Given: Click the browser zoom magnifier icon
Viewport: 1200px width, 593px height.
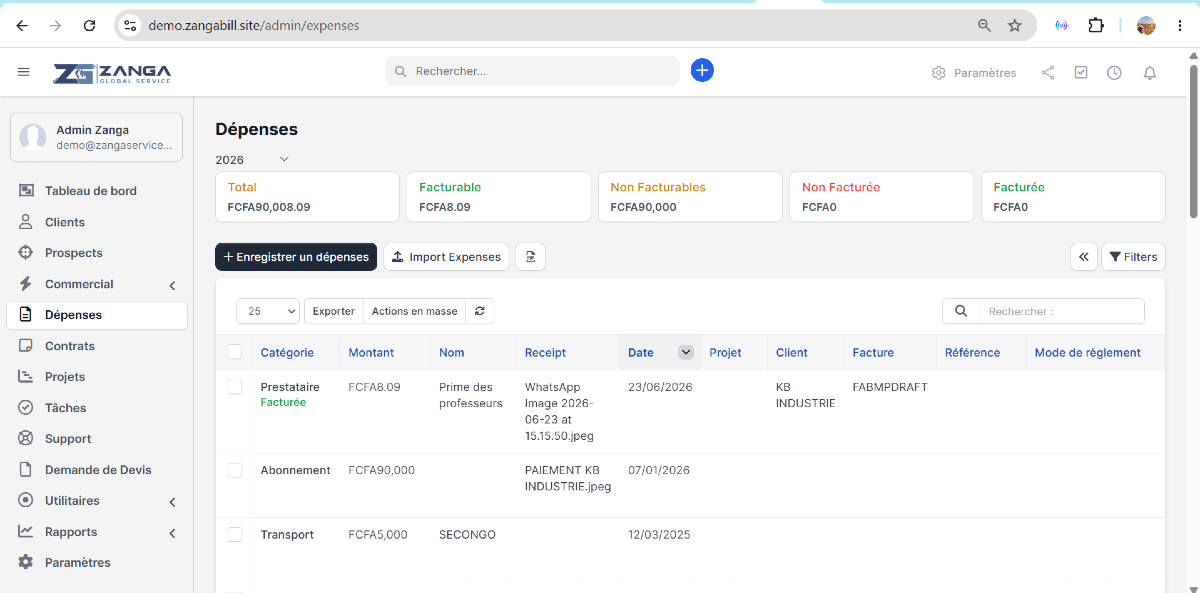Looking at the screenshot, I should [x=984, y=25].
